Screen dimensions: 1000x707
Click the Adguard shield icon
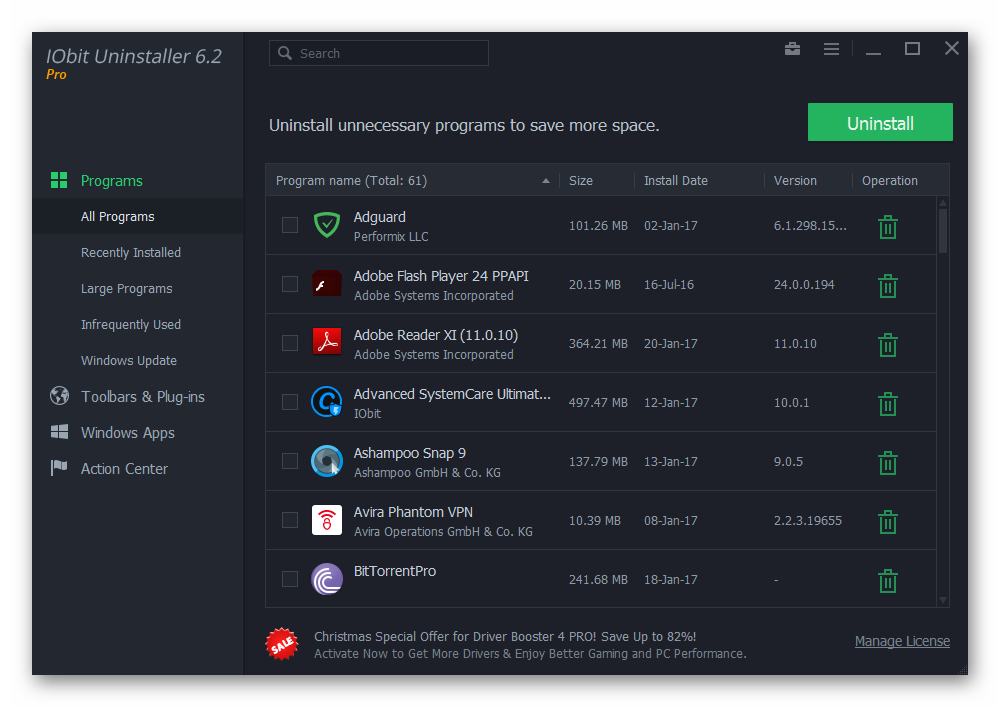(327, 225)
